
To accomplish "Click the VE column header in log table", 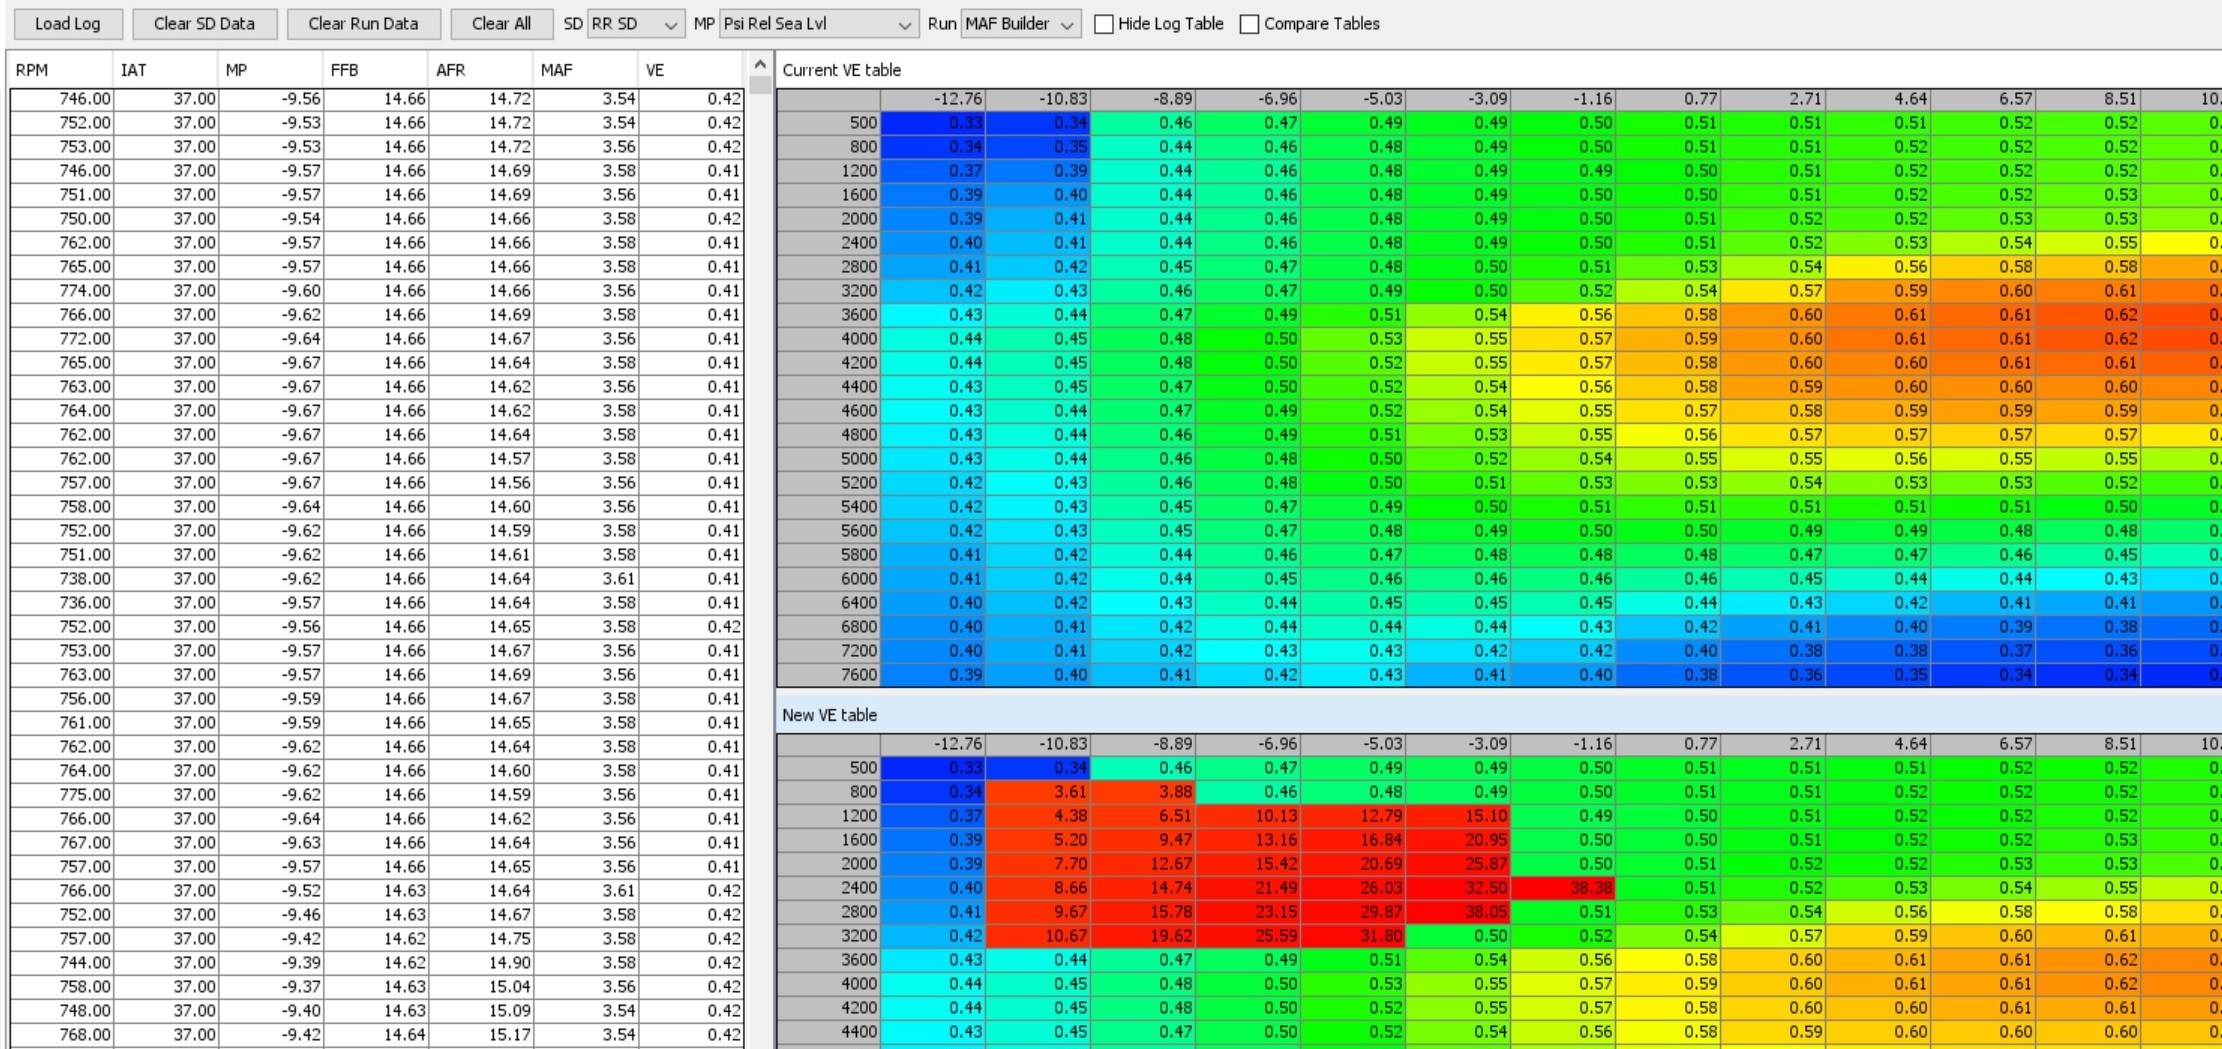I will (690, 70).
